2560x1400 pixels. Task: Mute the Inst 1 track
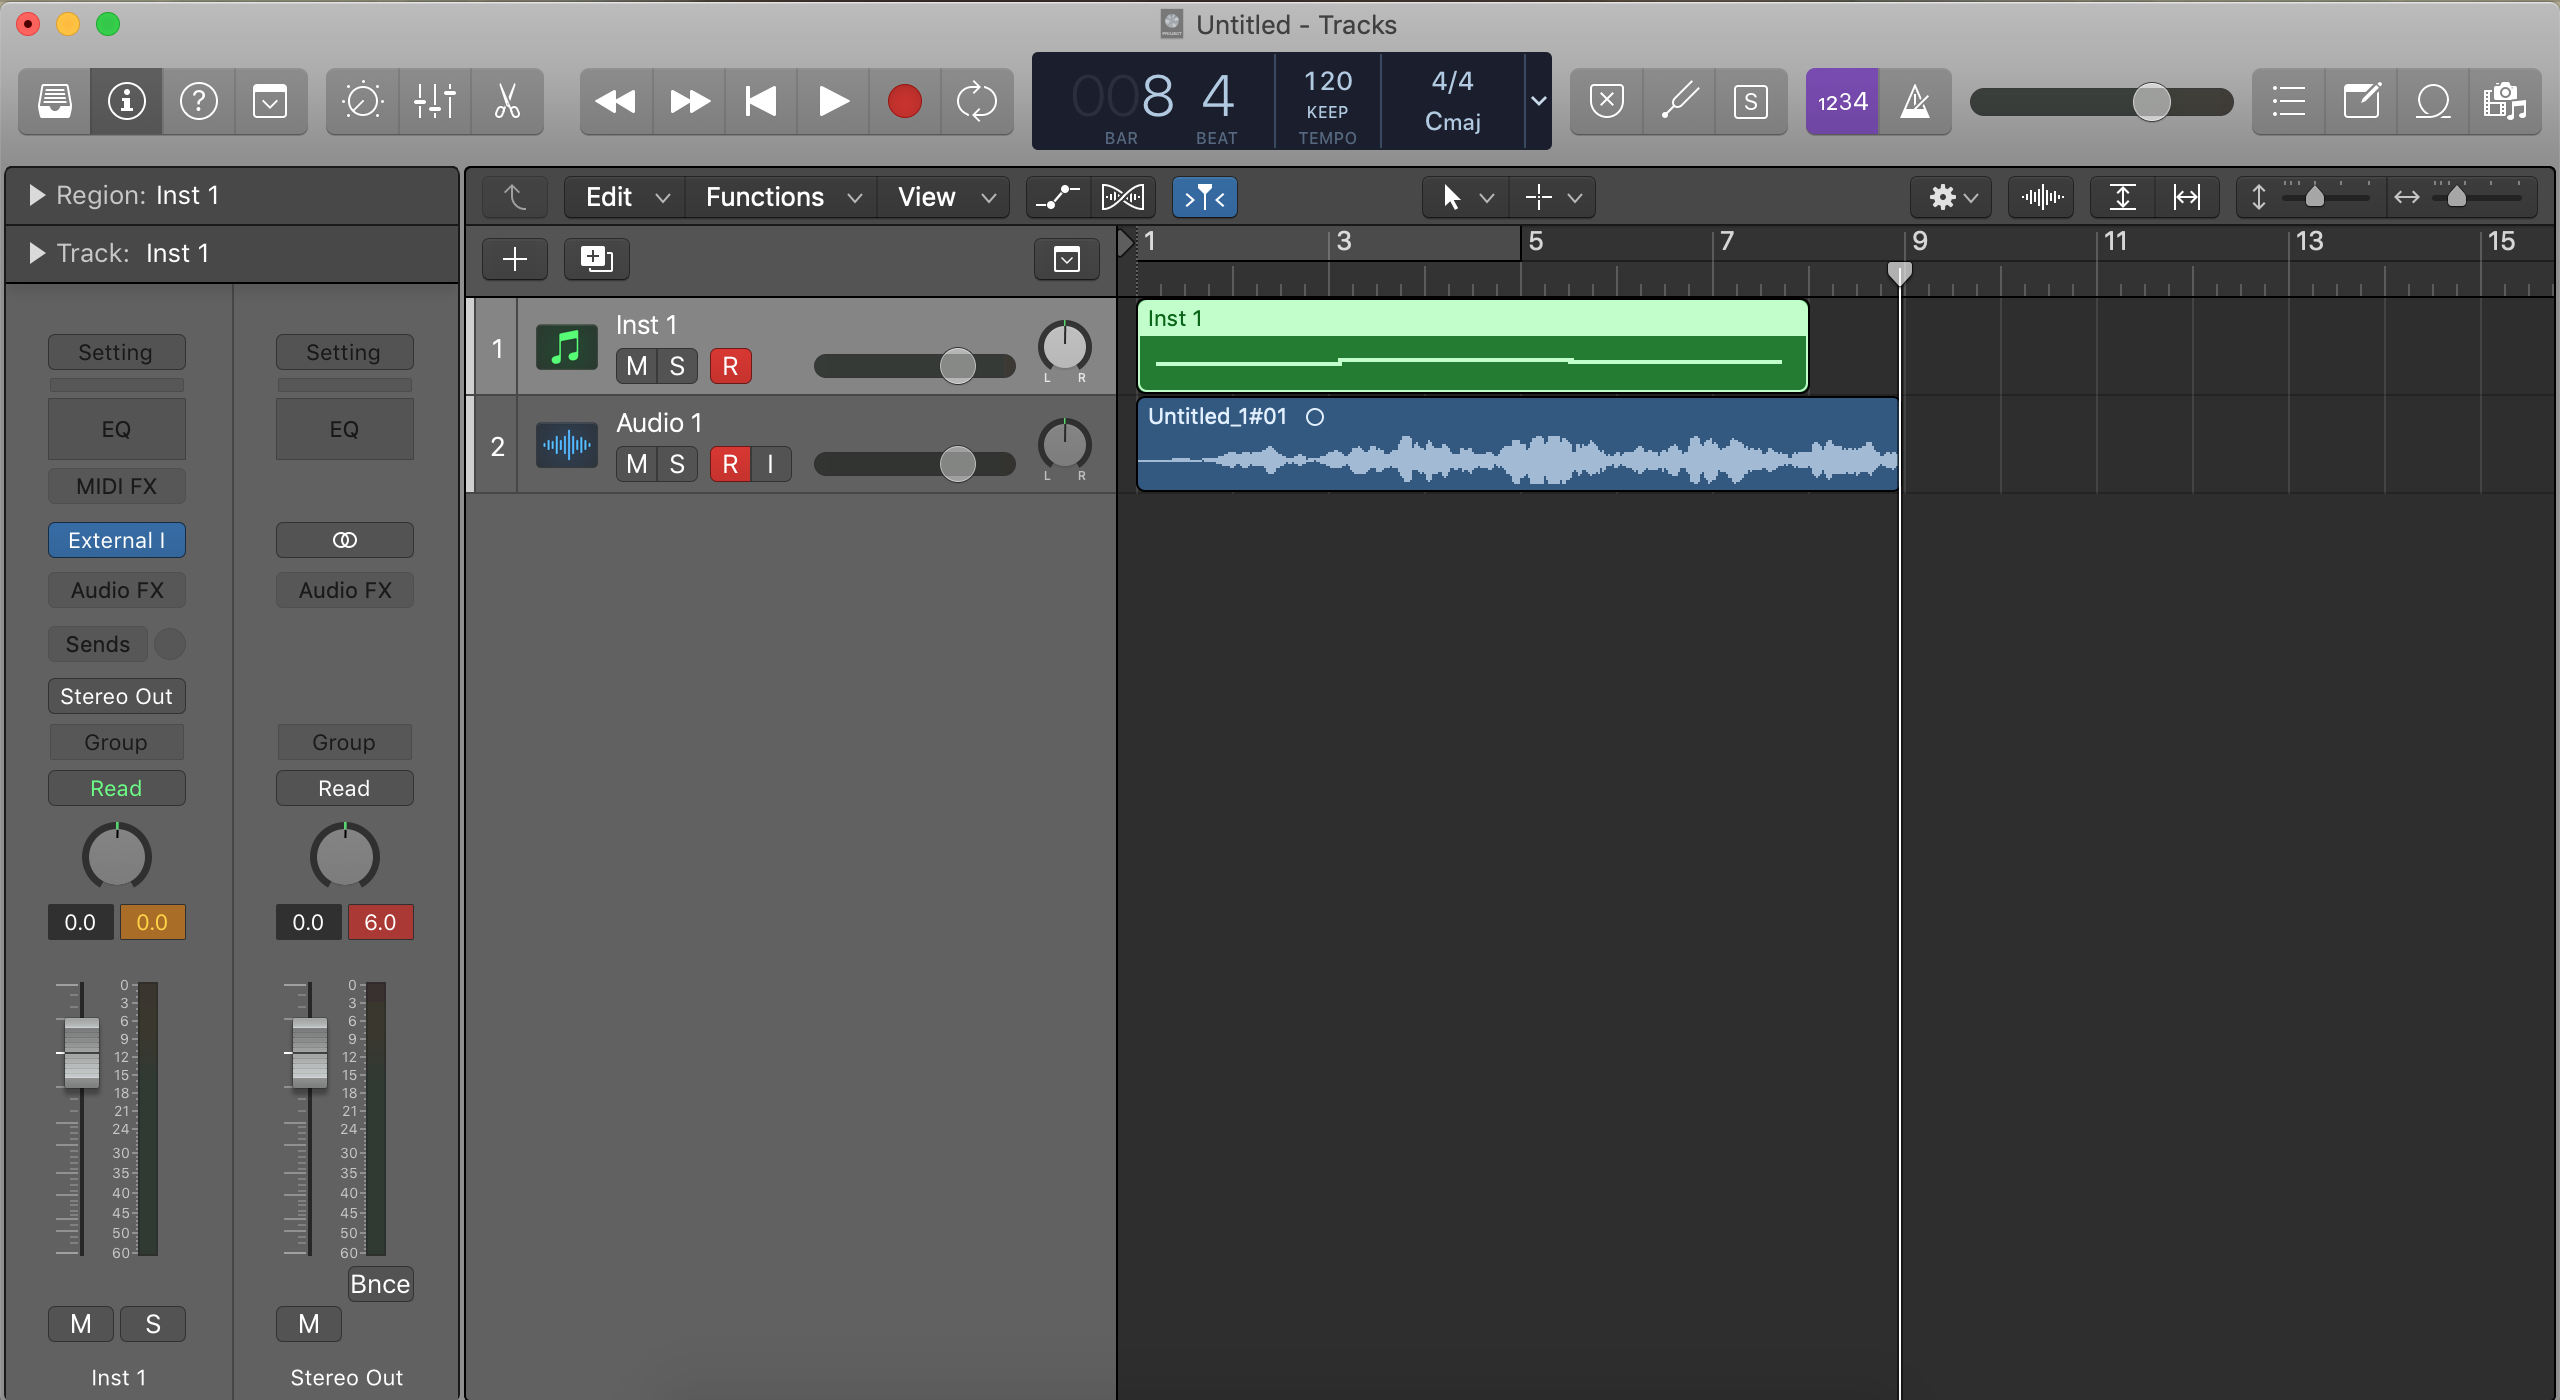coord(636,366)
